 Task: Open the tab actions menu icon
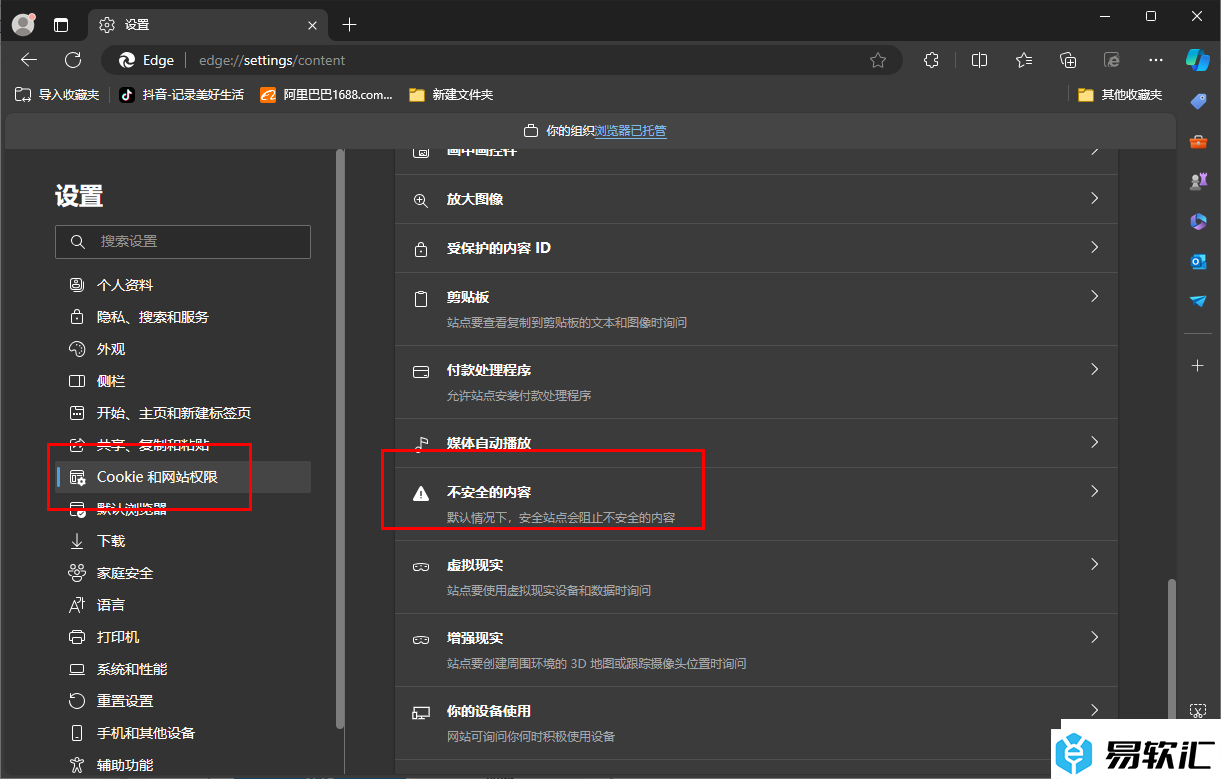61,24
